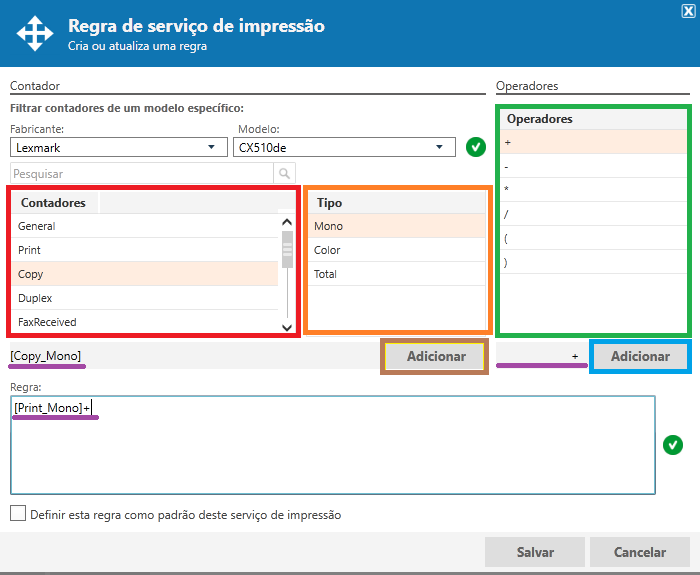Click Adicionar next to Copy_Mono
Image resolution: width=700 pixels, height=575 pixels.
[434, 356]
